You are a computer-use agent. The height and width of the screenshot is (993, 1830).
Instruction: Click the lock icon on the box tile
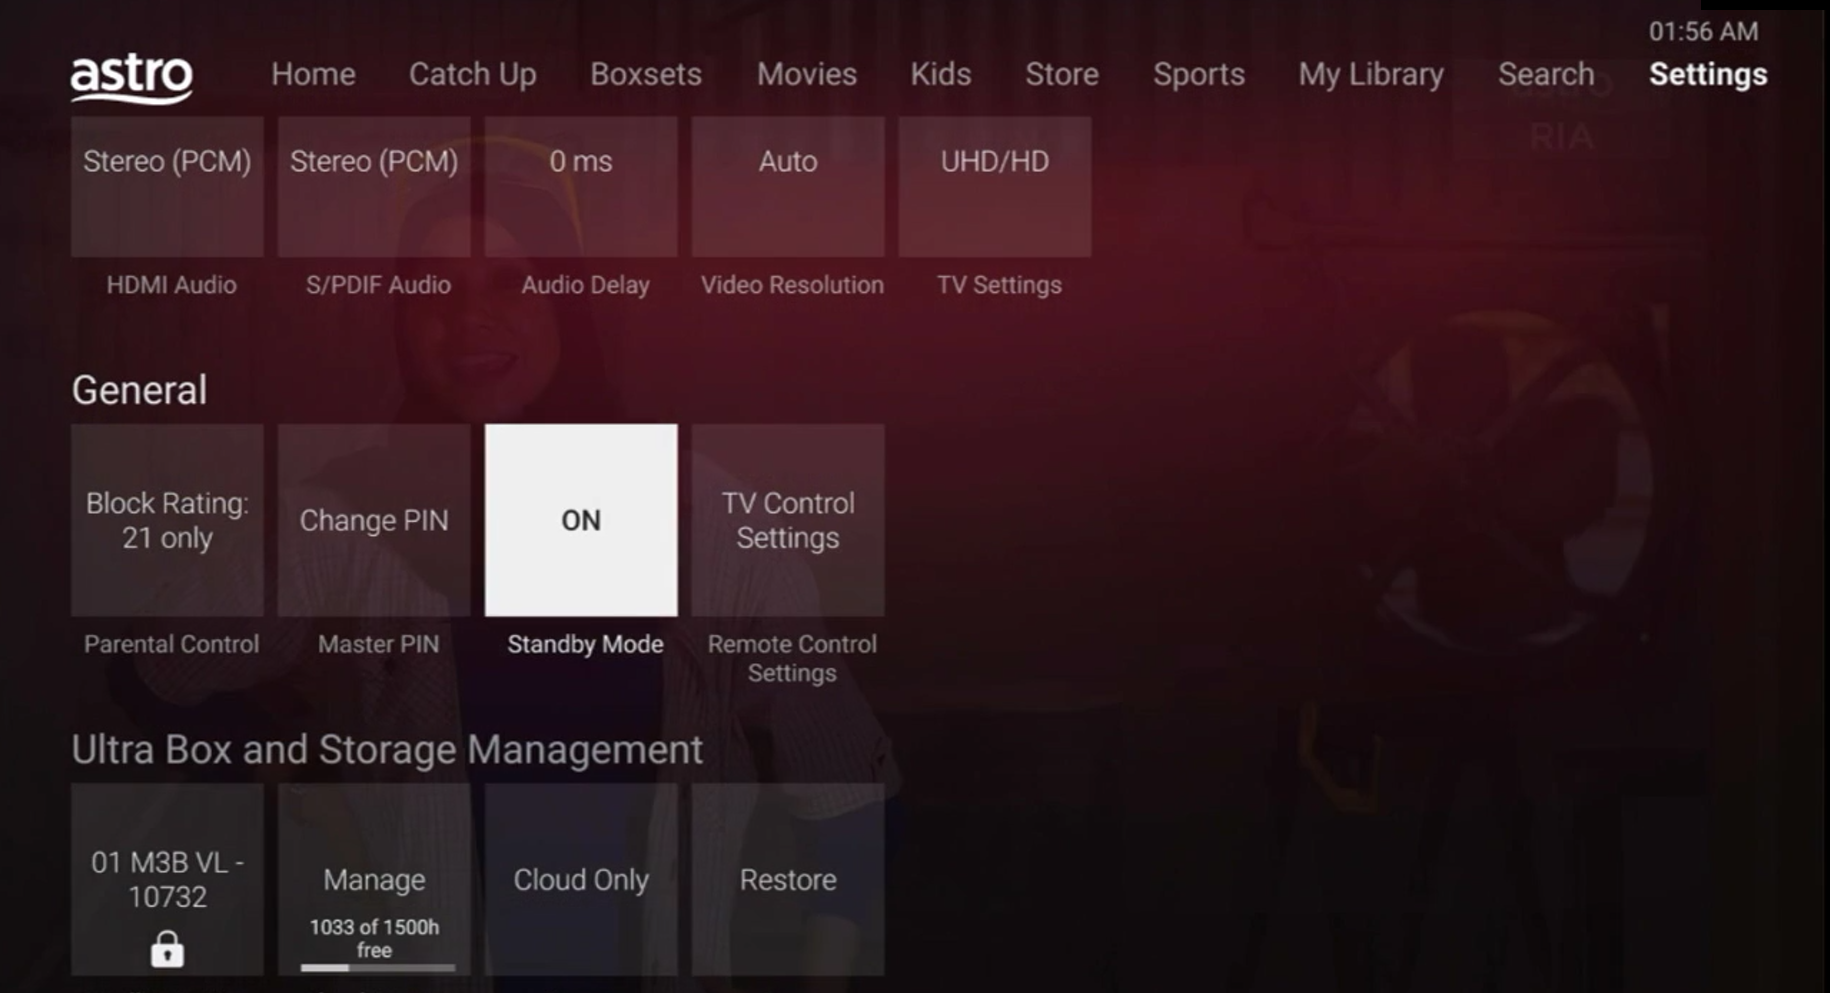[167, 949]
